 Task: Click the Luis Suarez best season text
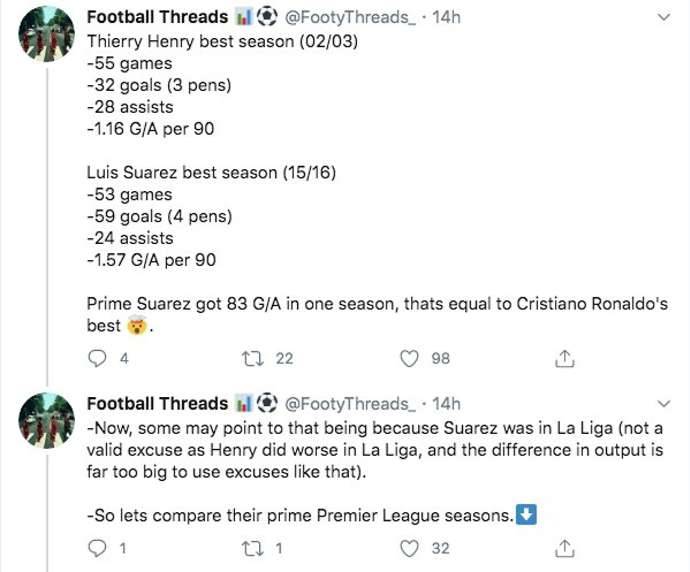[210, 173]
